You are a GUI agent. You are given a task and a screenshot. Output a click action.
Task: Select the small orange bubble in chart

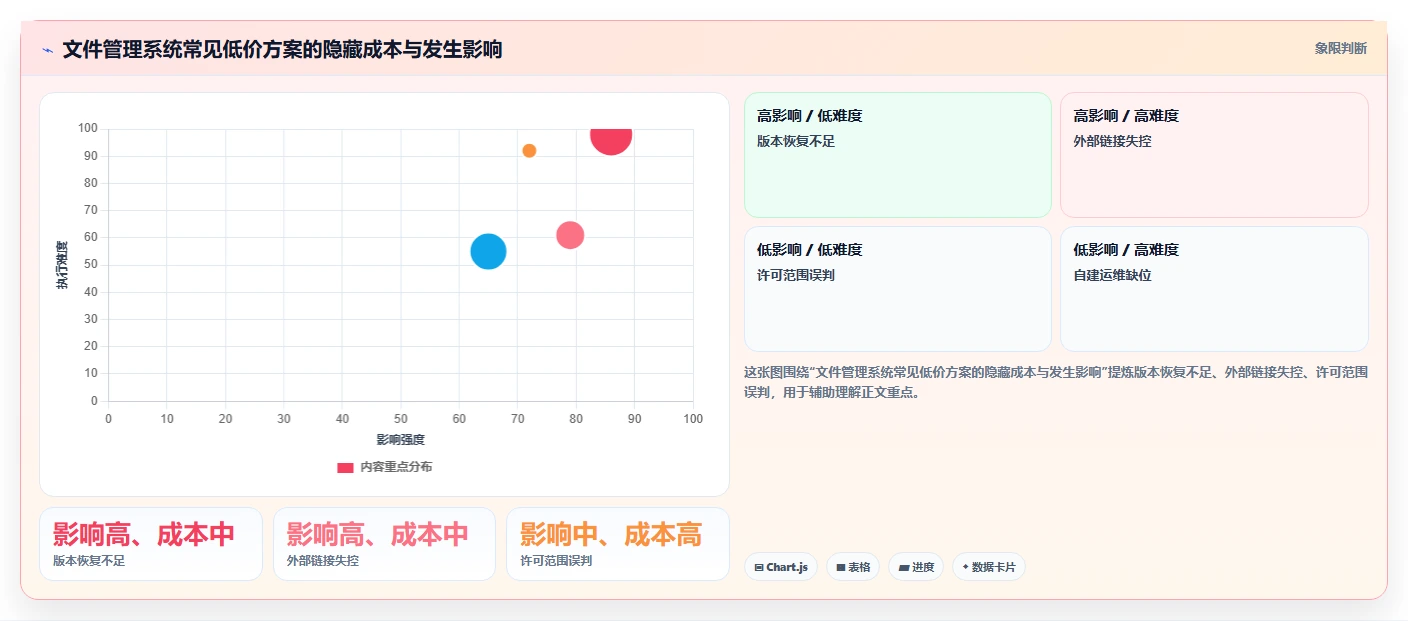pyautogui.click(x=529, y=151)
